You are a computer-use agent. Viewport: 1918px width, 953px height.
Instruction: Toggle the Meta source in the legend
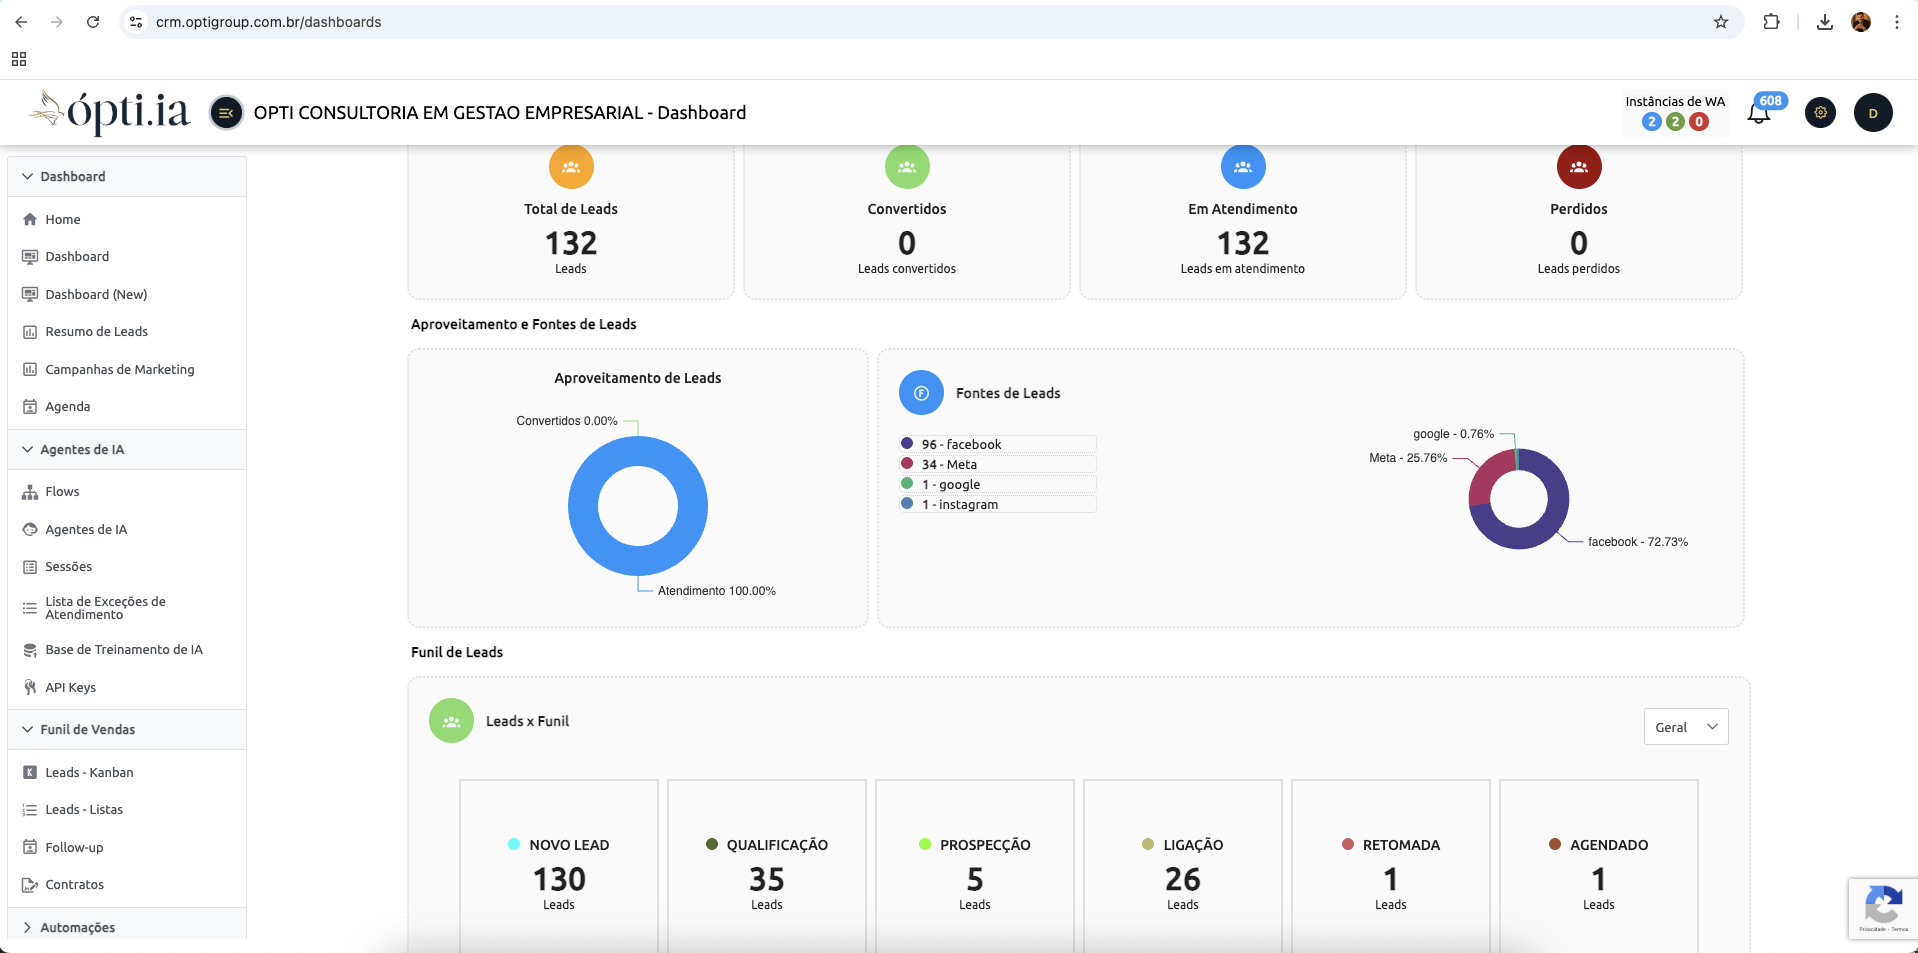coord(997,463)
